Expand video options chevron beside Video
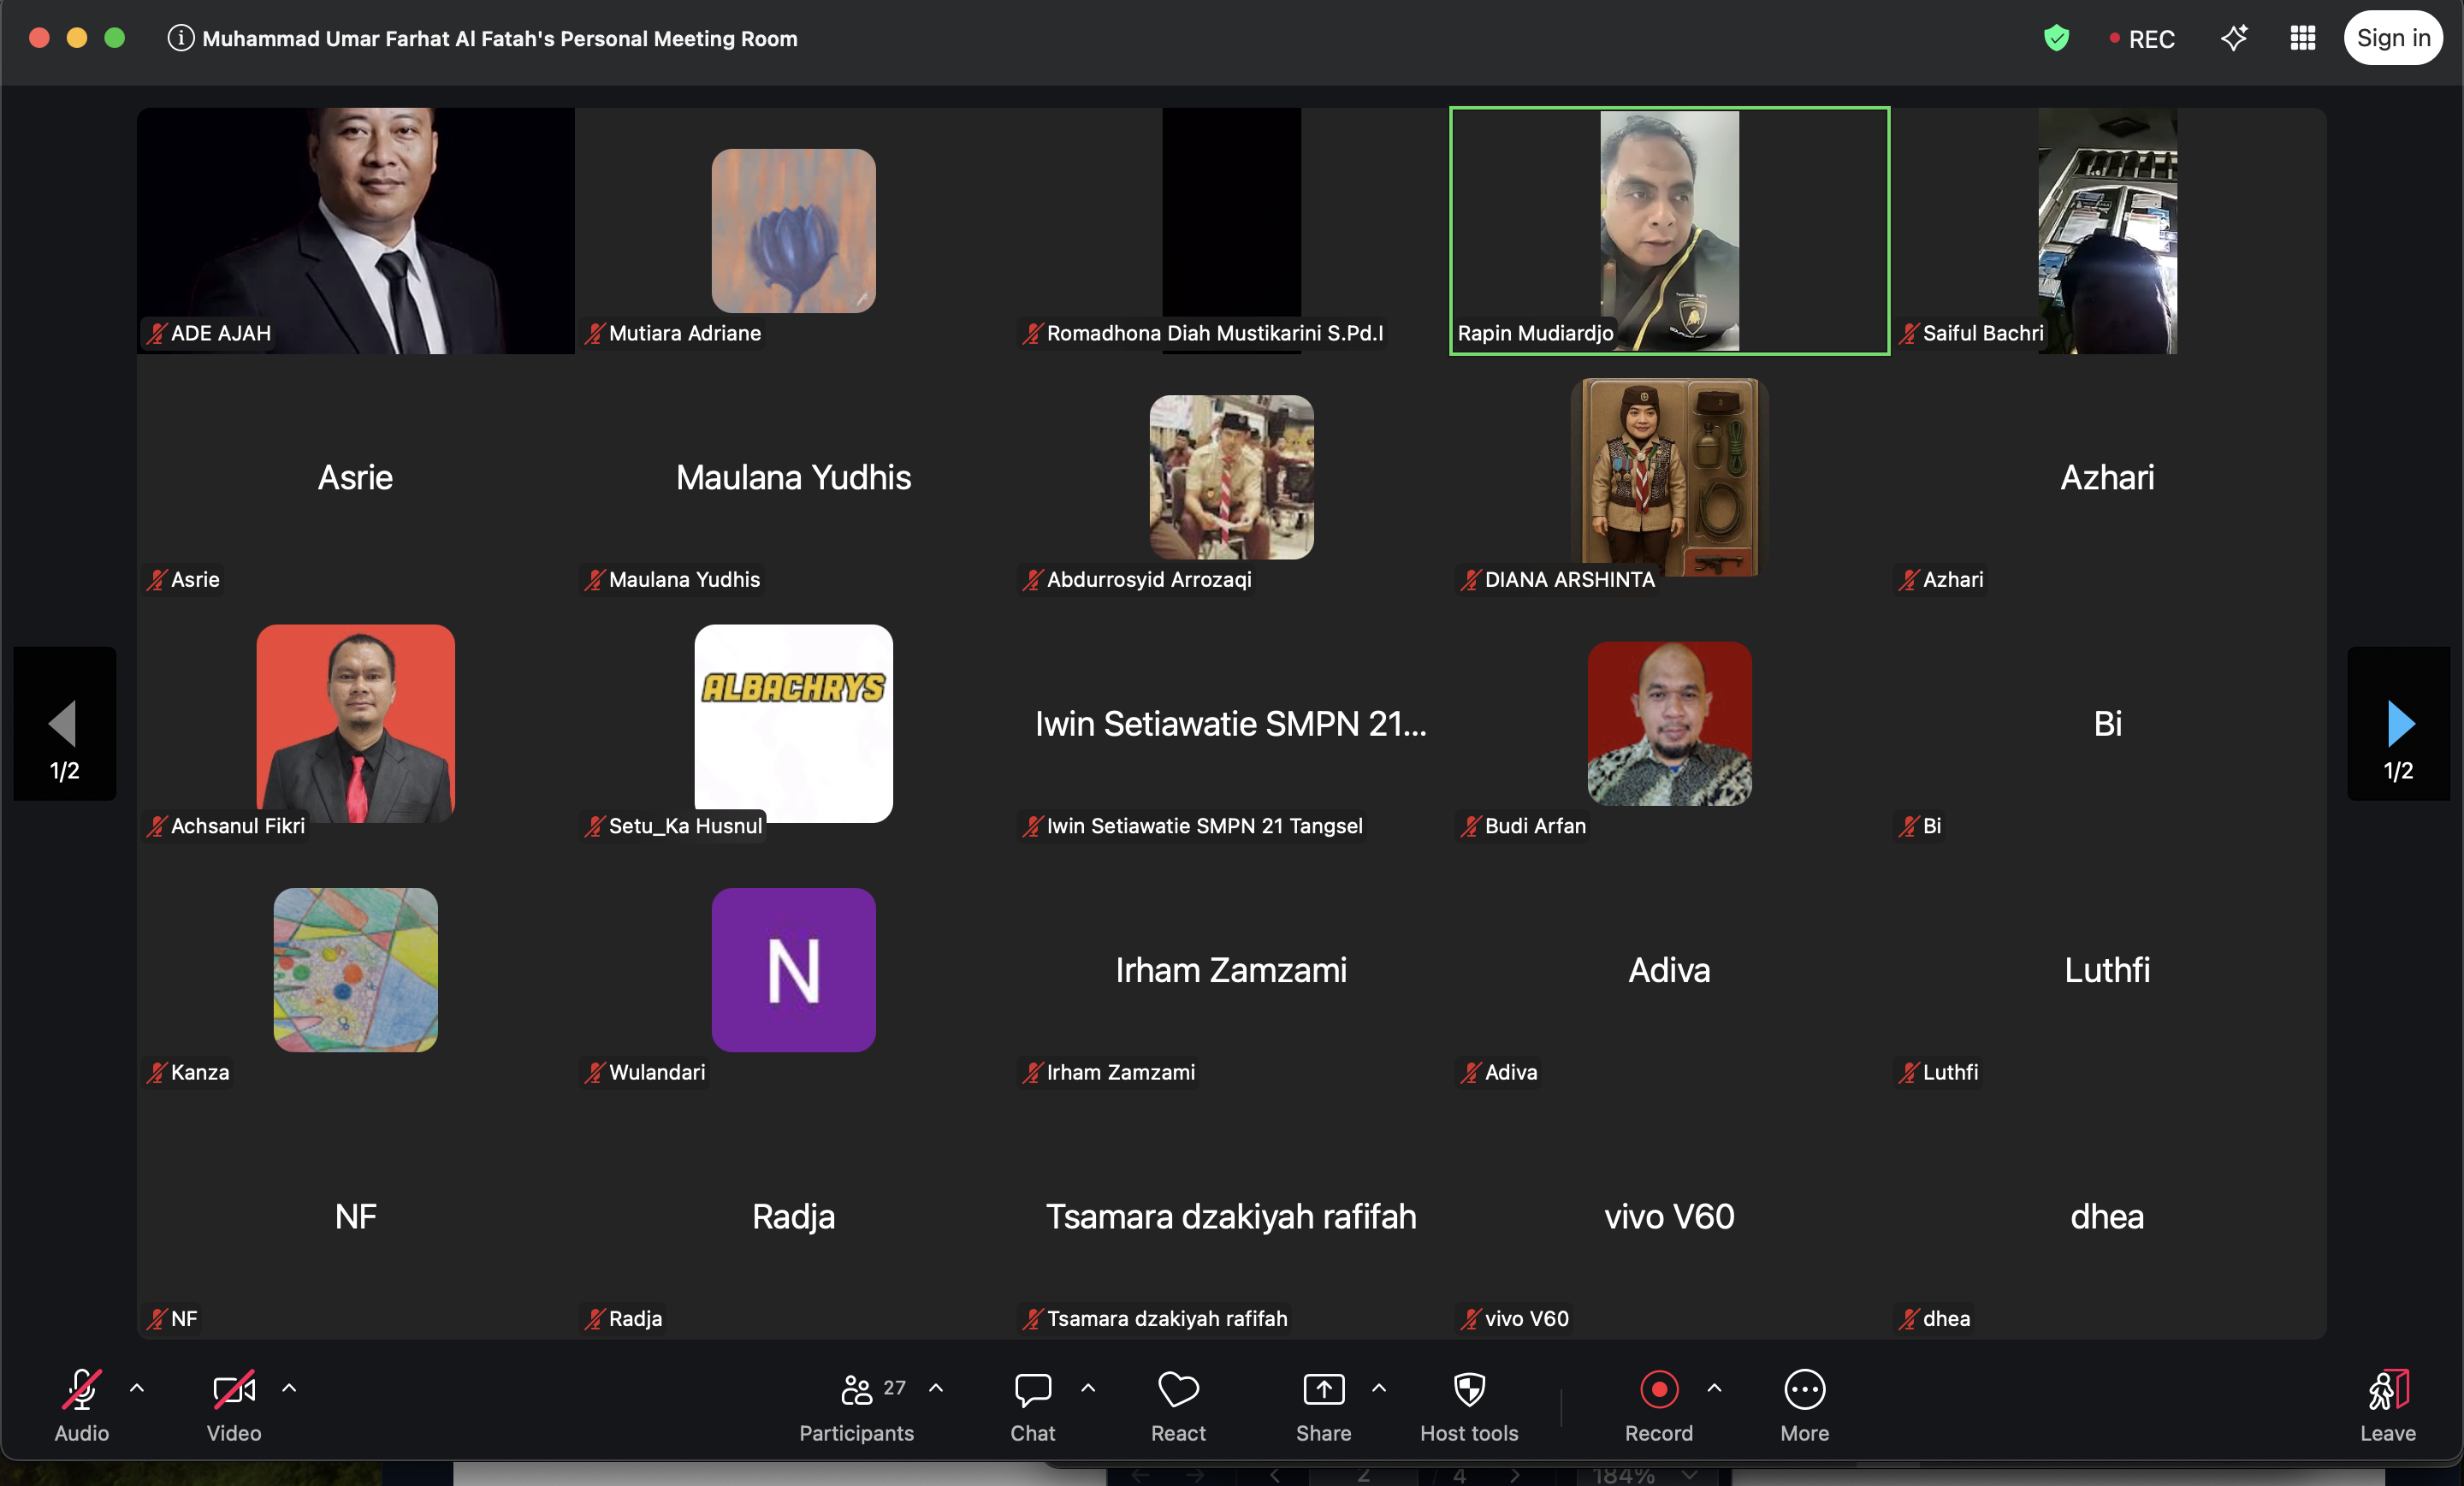This screenshot has width=2464, height=1486. tap(289, 1388)
